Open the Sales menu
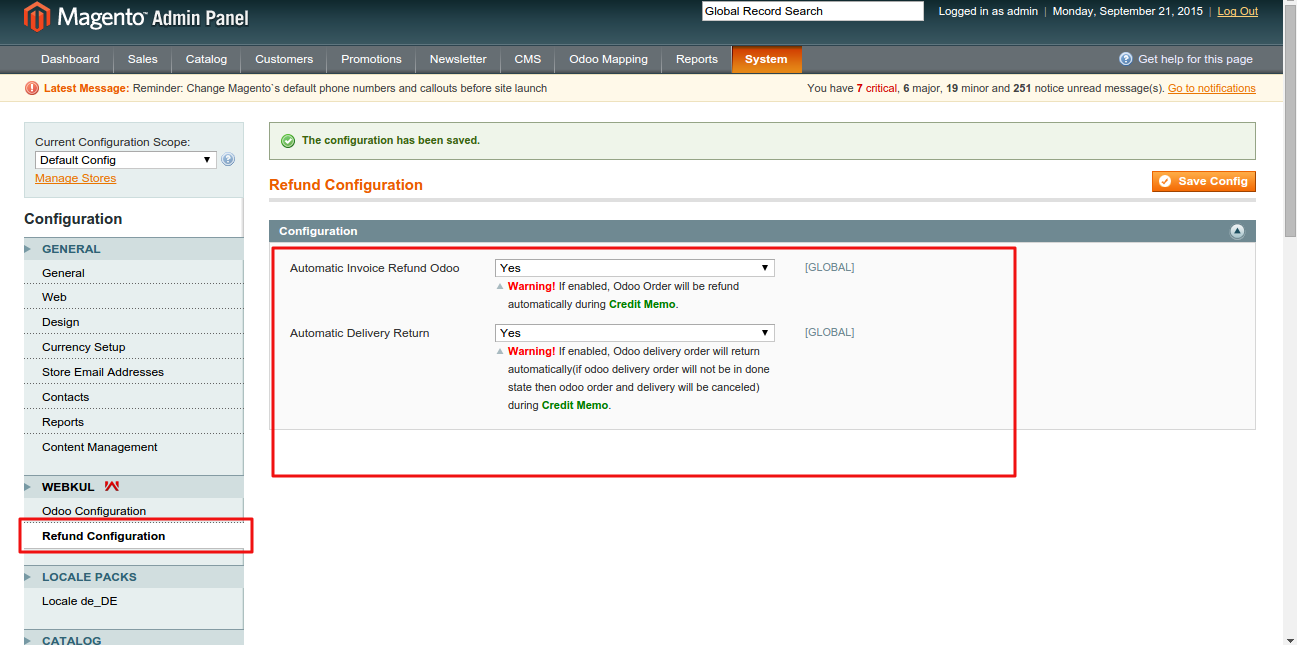This screenshot has width=1297, height=645. [x=143, y=59]
